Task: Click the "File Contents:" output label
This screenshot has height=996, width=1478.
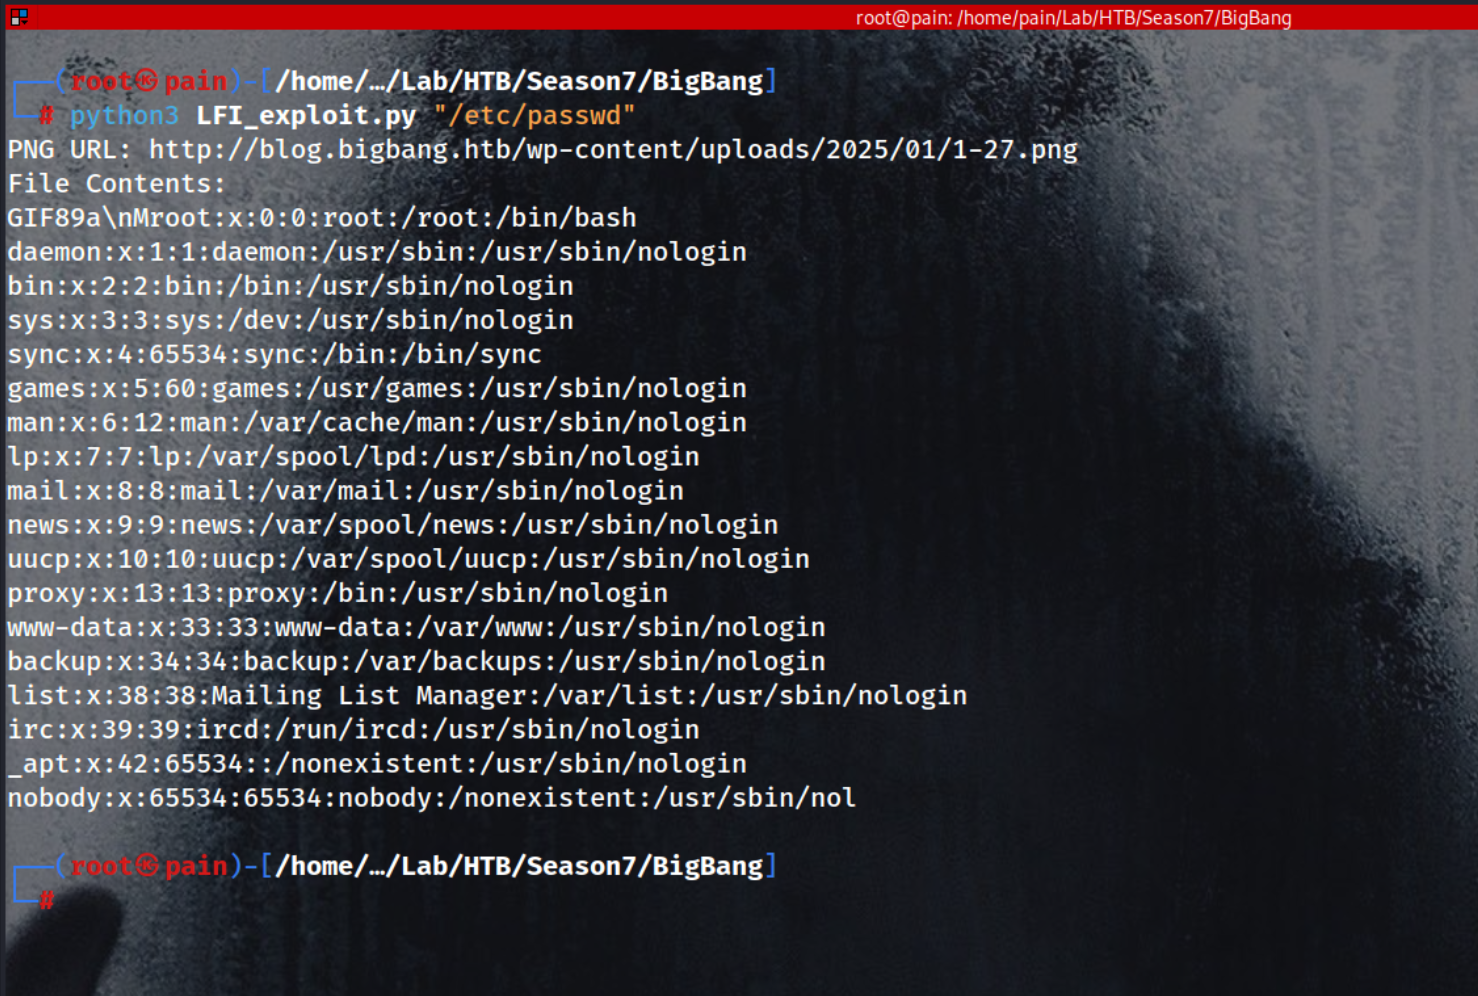Action: coord(117,184)
